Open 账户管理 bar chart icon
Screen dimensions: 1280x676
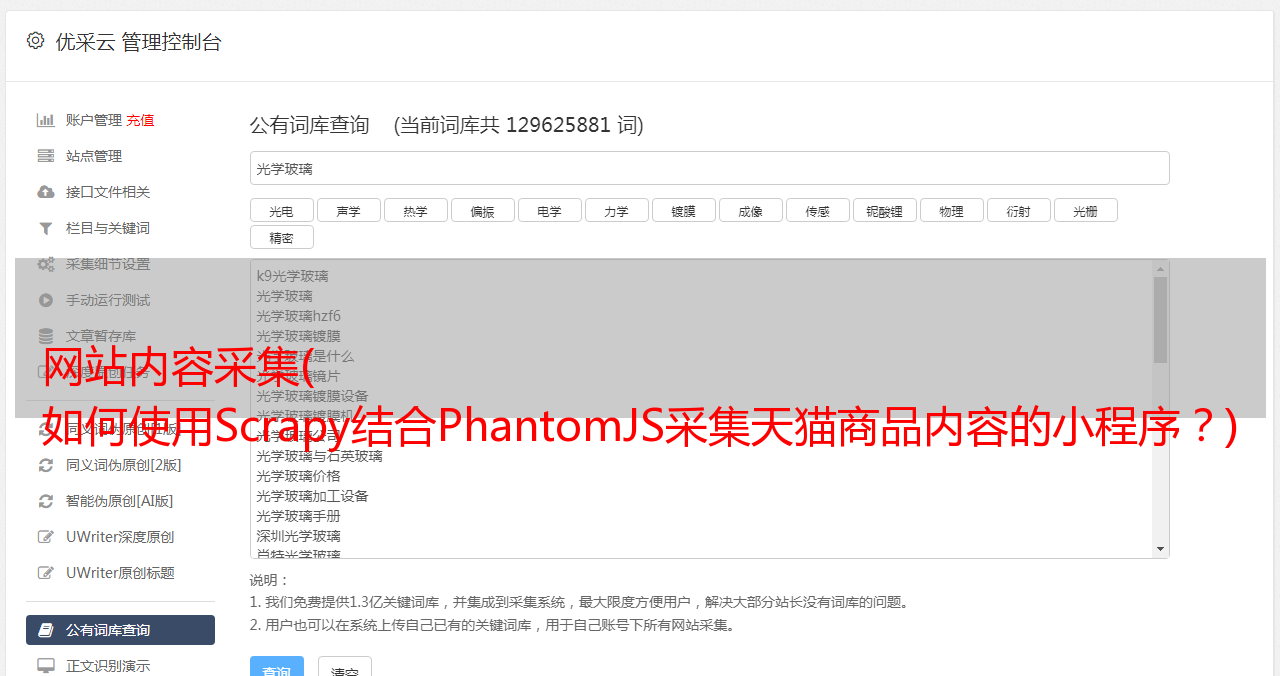46,120
